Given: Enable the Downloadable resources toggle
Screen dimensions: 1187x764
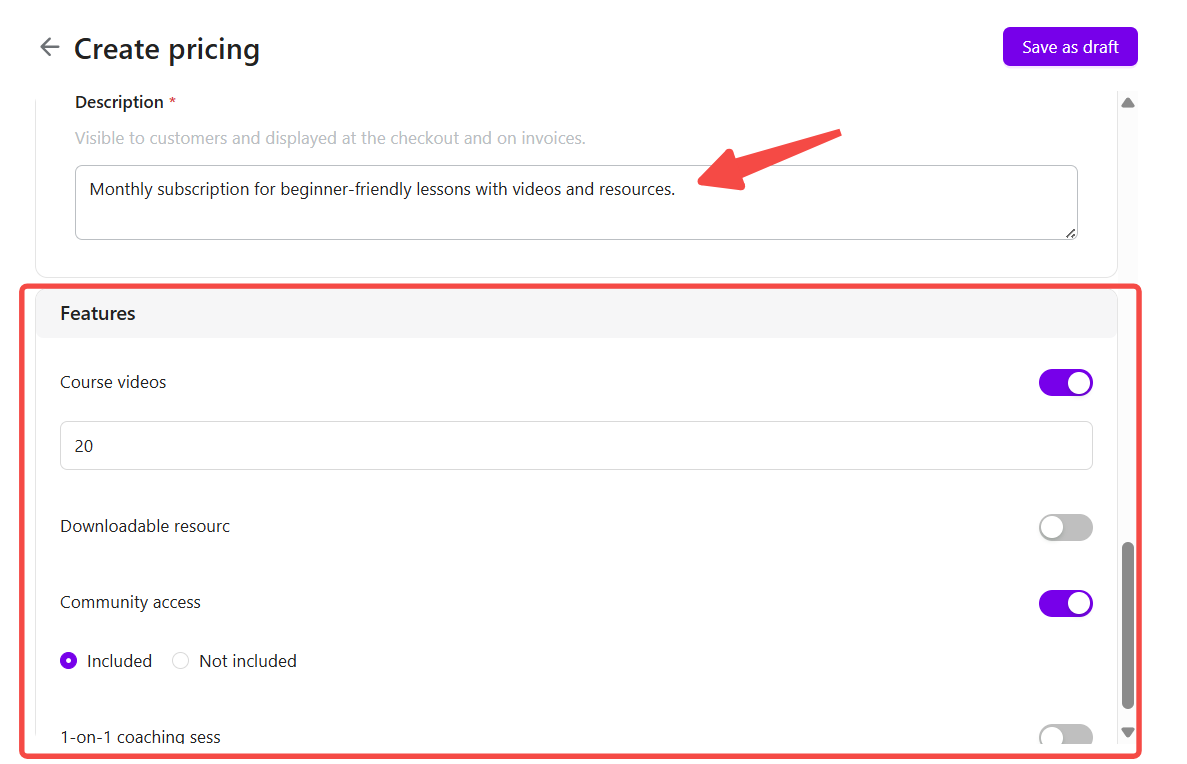Looking at the screenshot, I should [1065, 528].
